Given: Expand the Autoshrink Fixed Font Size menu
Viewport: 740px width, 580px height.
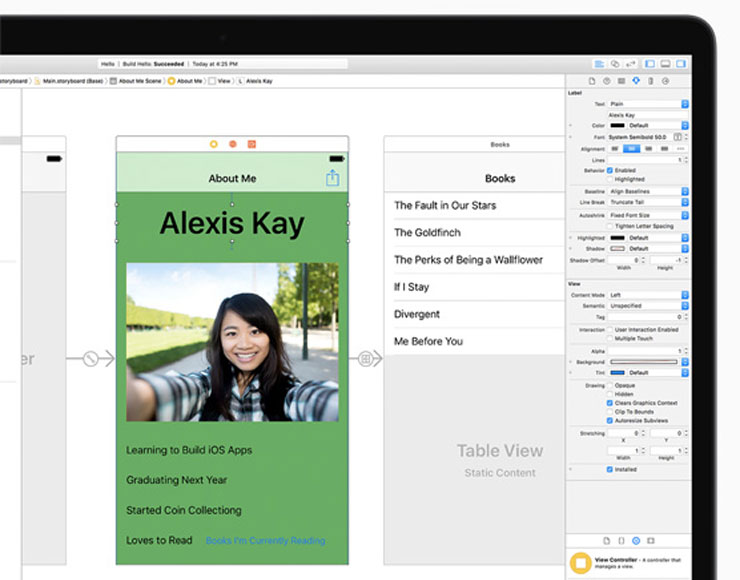Looking at the screenshot, I should point(648,215).
